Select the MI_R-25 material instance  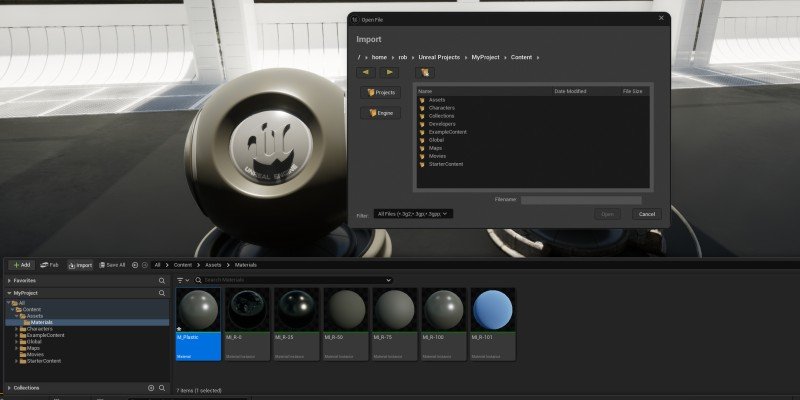coord(296,324)
